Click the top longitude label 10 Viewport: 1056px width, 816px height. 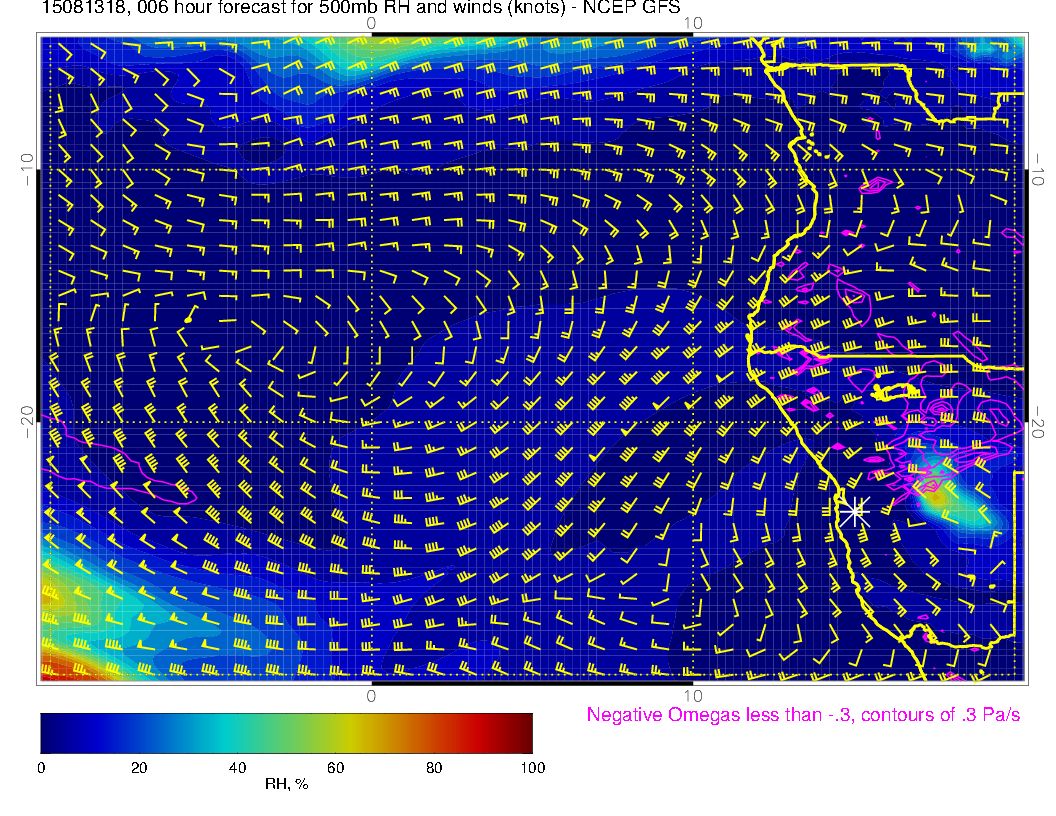pyautogui.click(x=693, y=24)
